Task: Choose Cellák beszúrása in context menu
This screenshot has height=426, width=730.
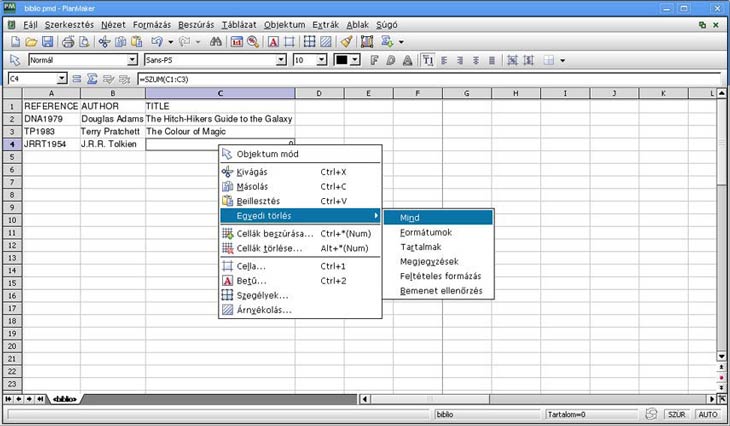Action: click(300, 233)
